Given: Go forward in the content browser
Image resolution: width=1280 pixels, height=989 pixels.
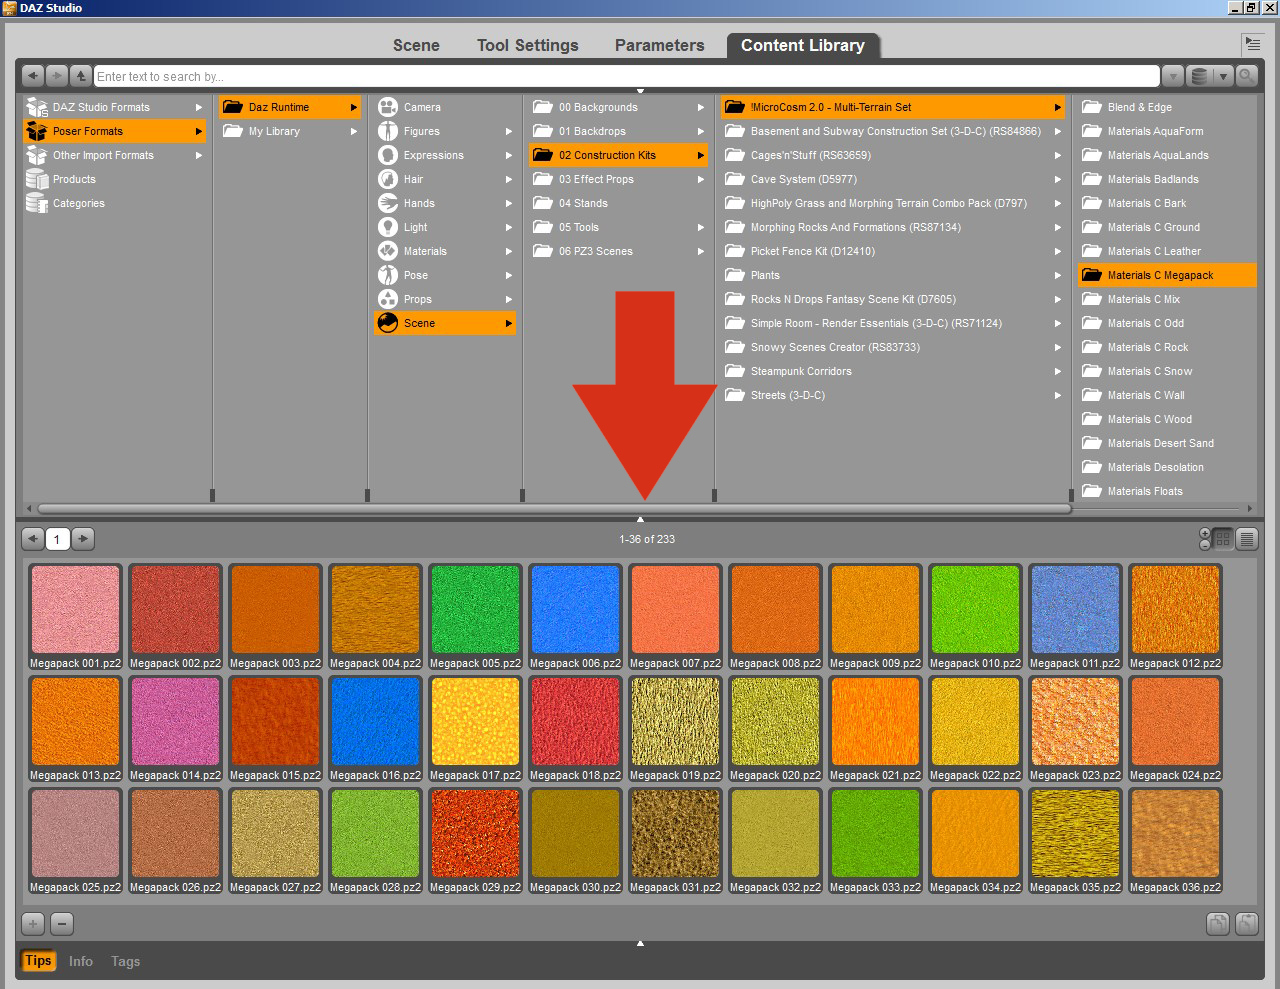Looking at the screenshot, I should point(57,75).
